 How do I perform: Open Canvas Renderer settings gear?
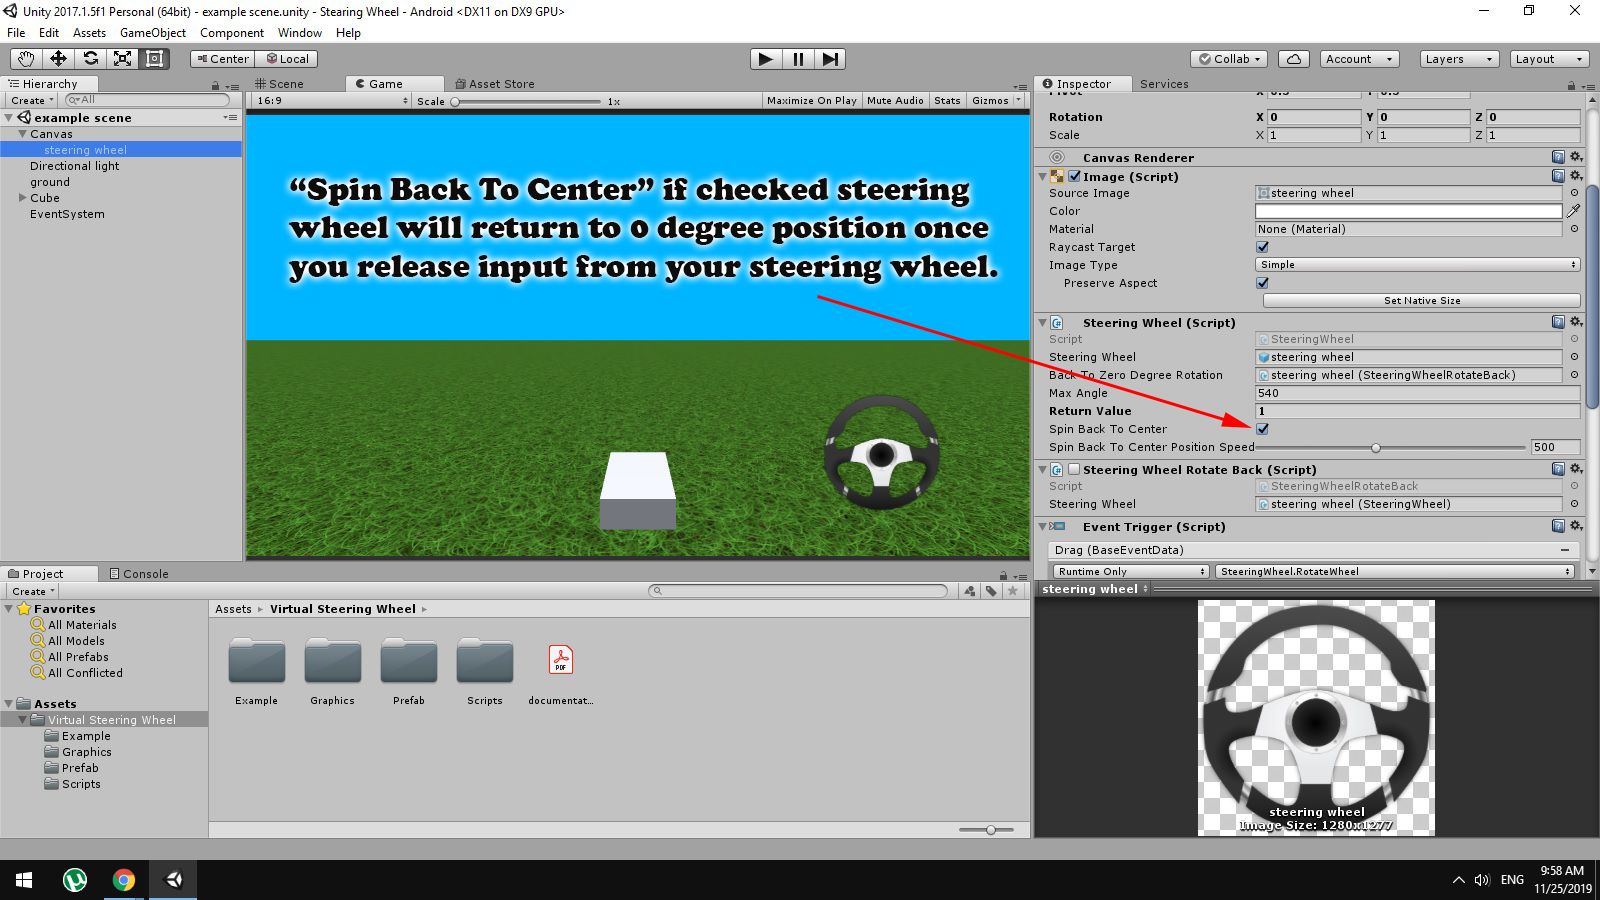pyautogui.click(x=1576, y=157)
